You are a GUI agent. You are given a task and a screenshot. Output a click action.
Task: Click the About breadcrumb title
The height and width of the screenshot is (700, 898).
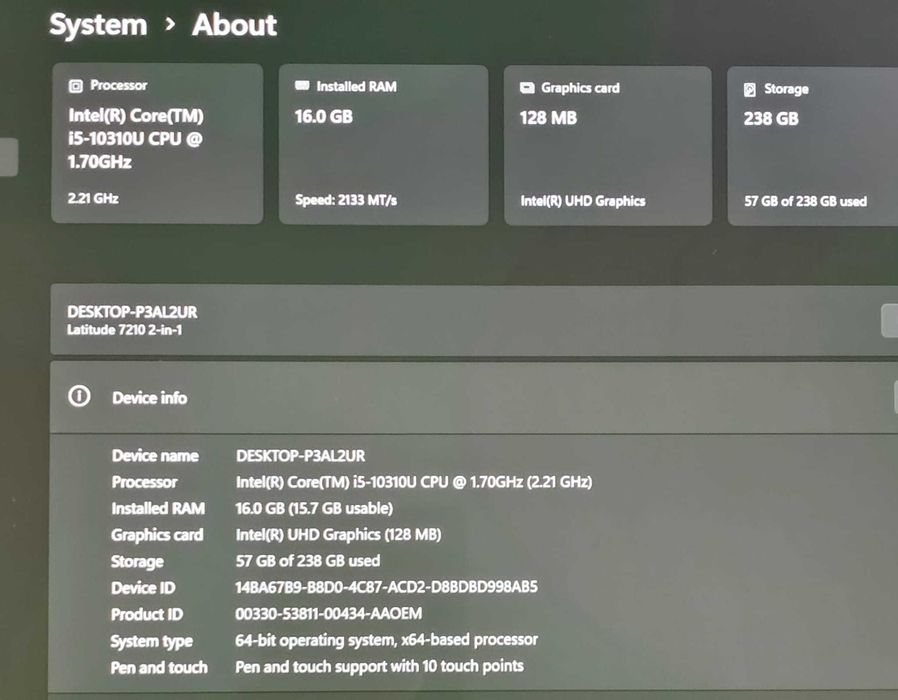pos(234,25)
